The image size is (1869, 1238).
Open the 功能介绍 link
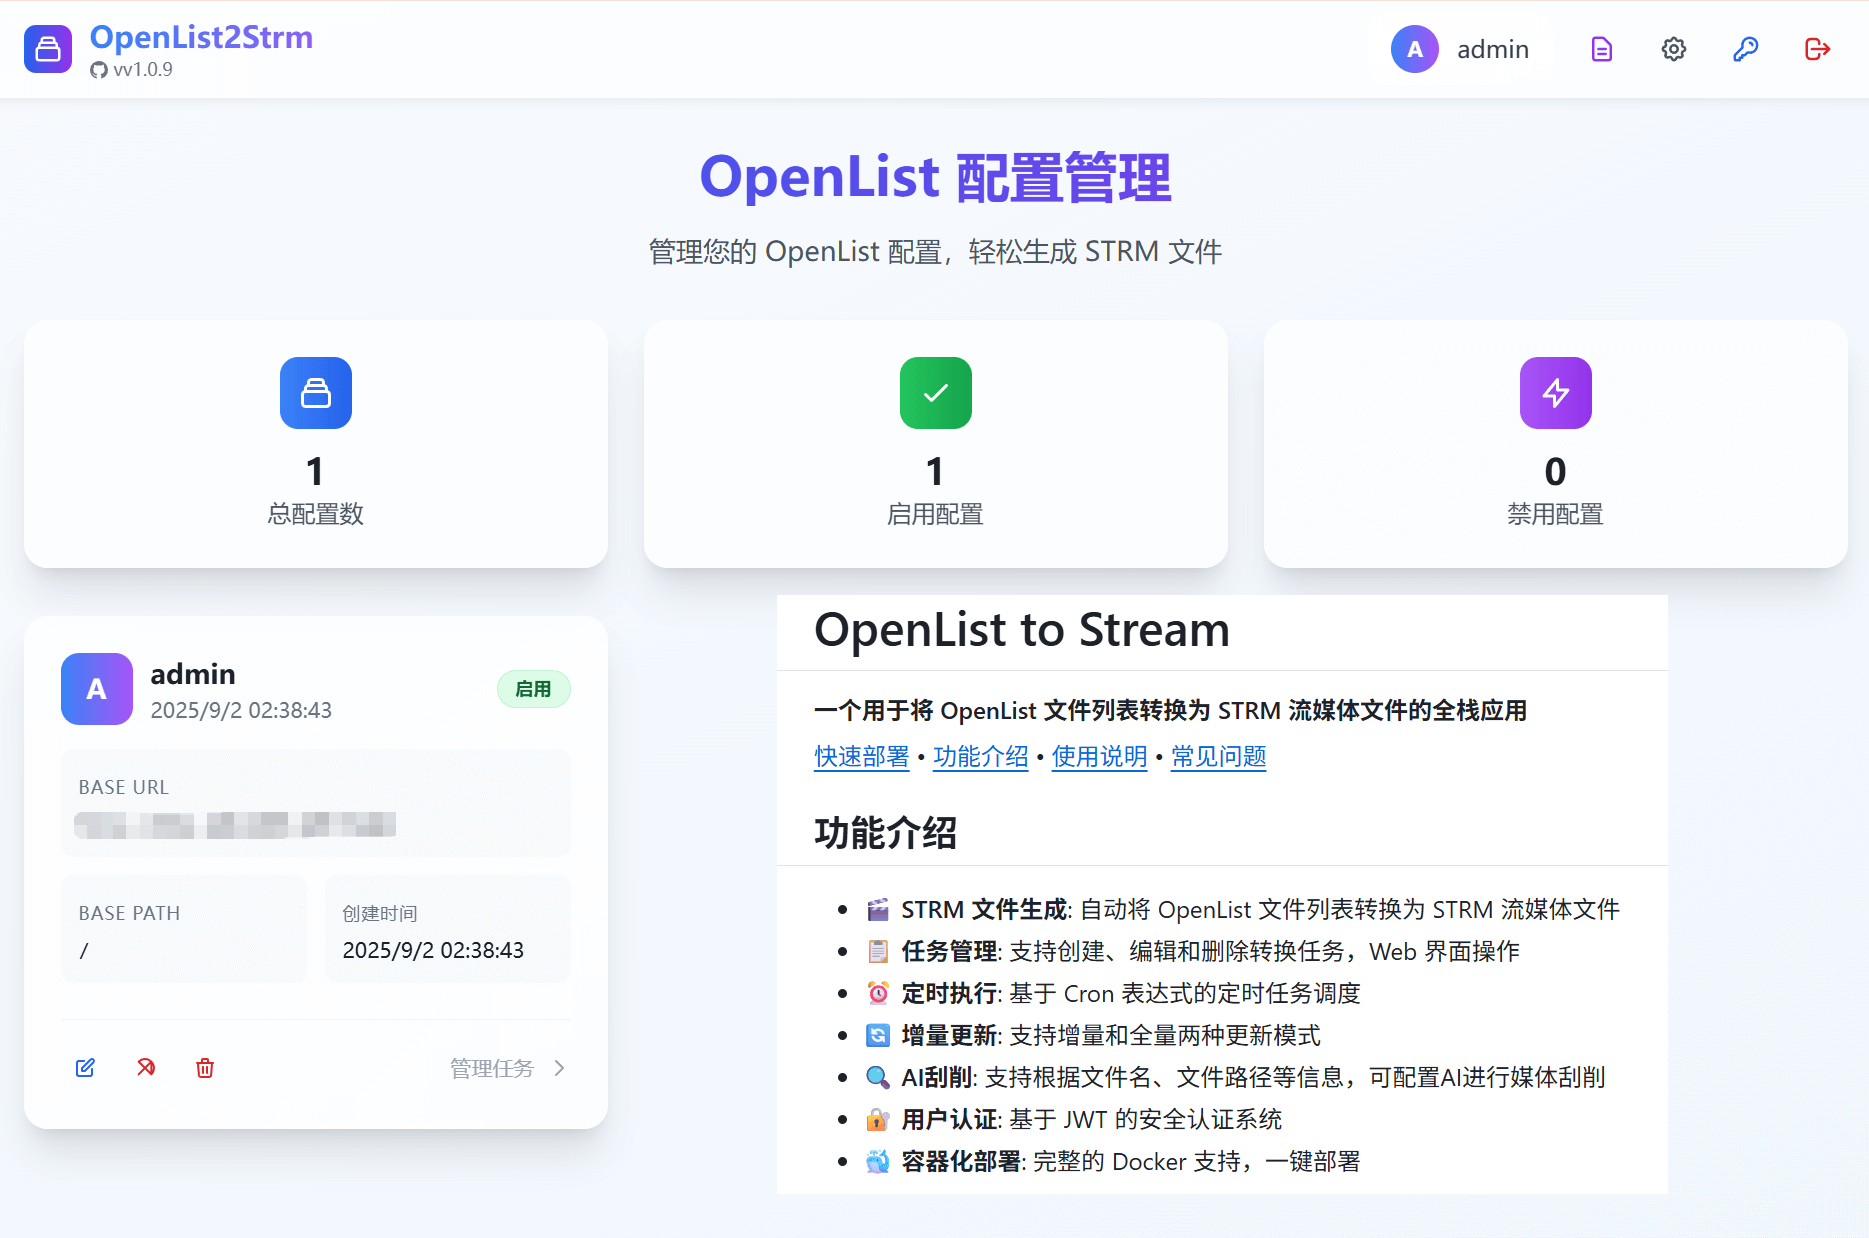[980, 757]
